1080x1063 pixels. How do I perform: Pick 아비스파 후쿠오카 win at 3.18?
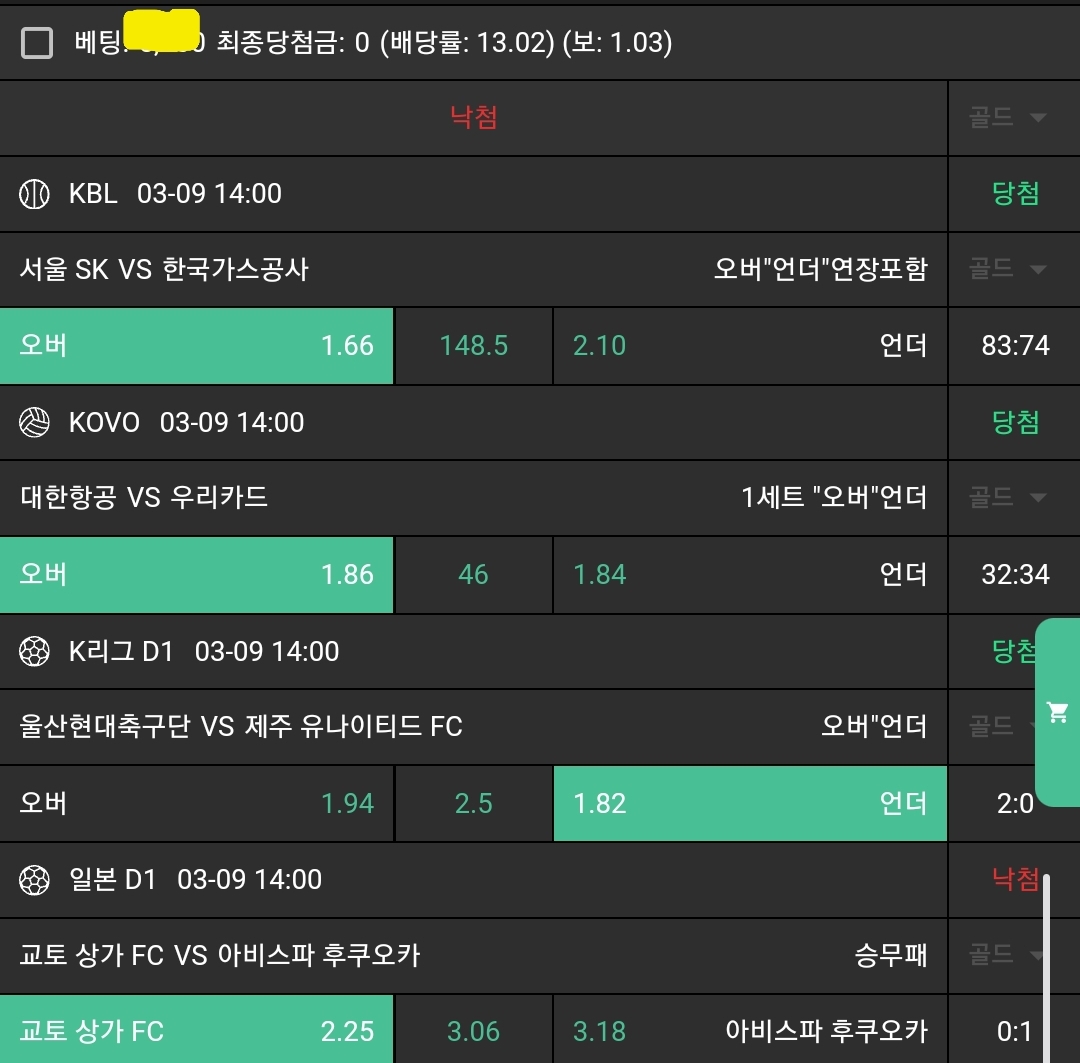750,1031
